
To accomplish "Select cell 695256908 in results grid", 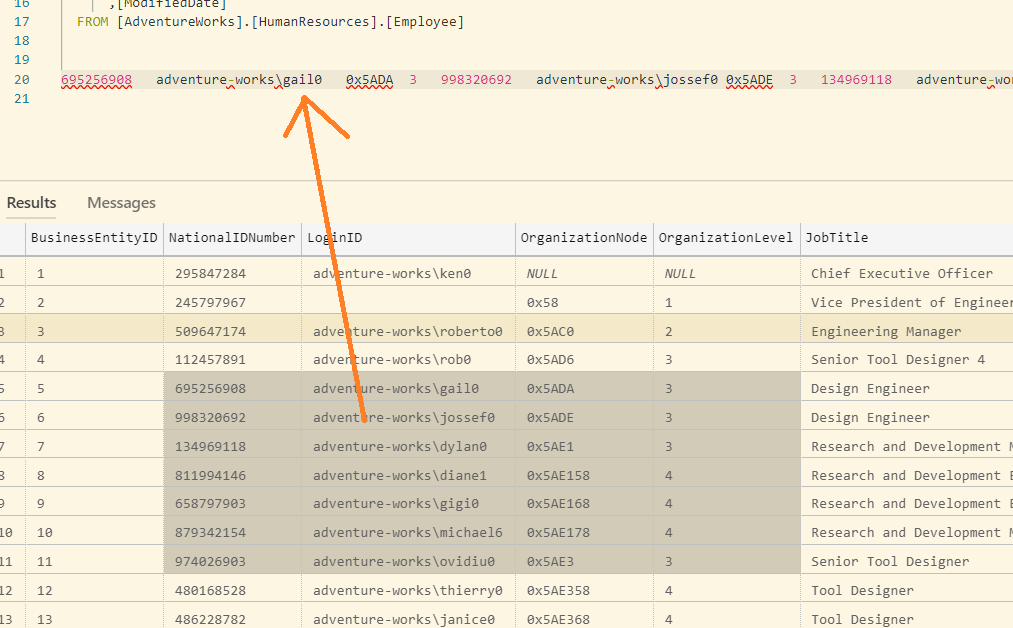I will (x=233, y=388).
